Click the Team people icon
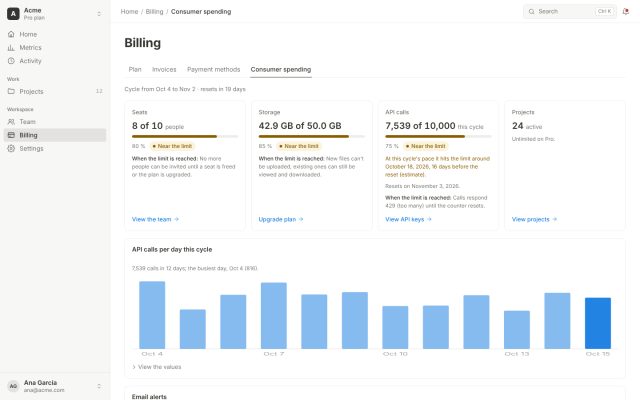 pyautogui.click(x=11, y=122)
